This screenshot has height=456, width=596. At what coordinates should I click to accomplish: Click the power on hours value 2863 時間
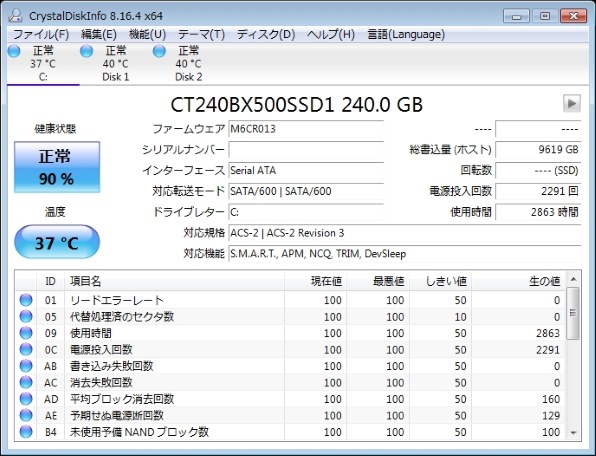[x=539, y=212]
